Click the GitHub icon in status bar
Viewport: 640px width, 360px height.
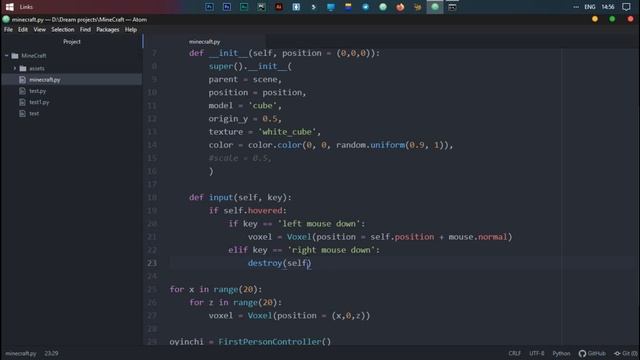tap(582, 353)
